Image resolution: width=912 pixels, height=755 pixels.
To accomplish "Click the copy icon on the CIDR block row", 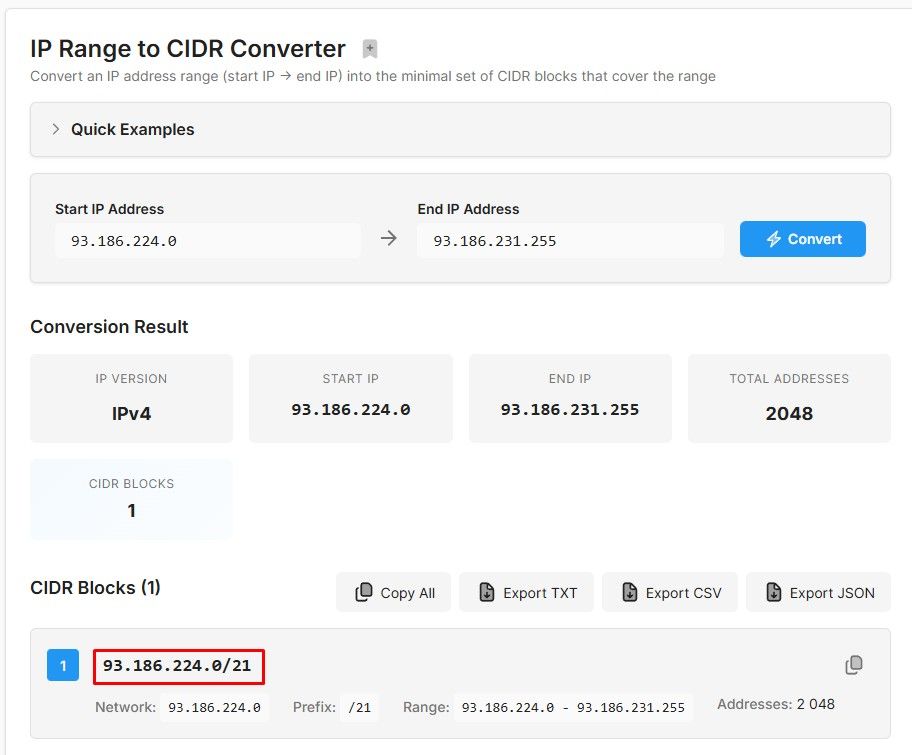I will [854, 665].
